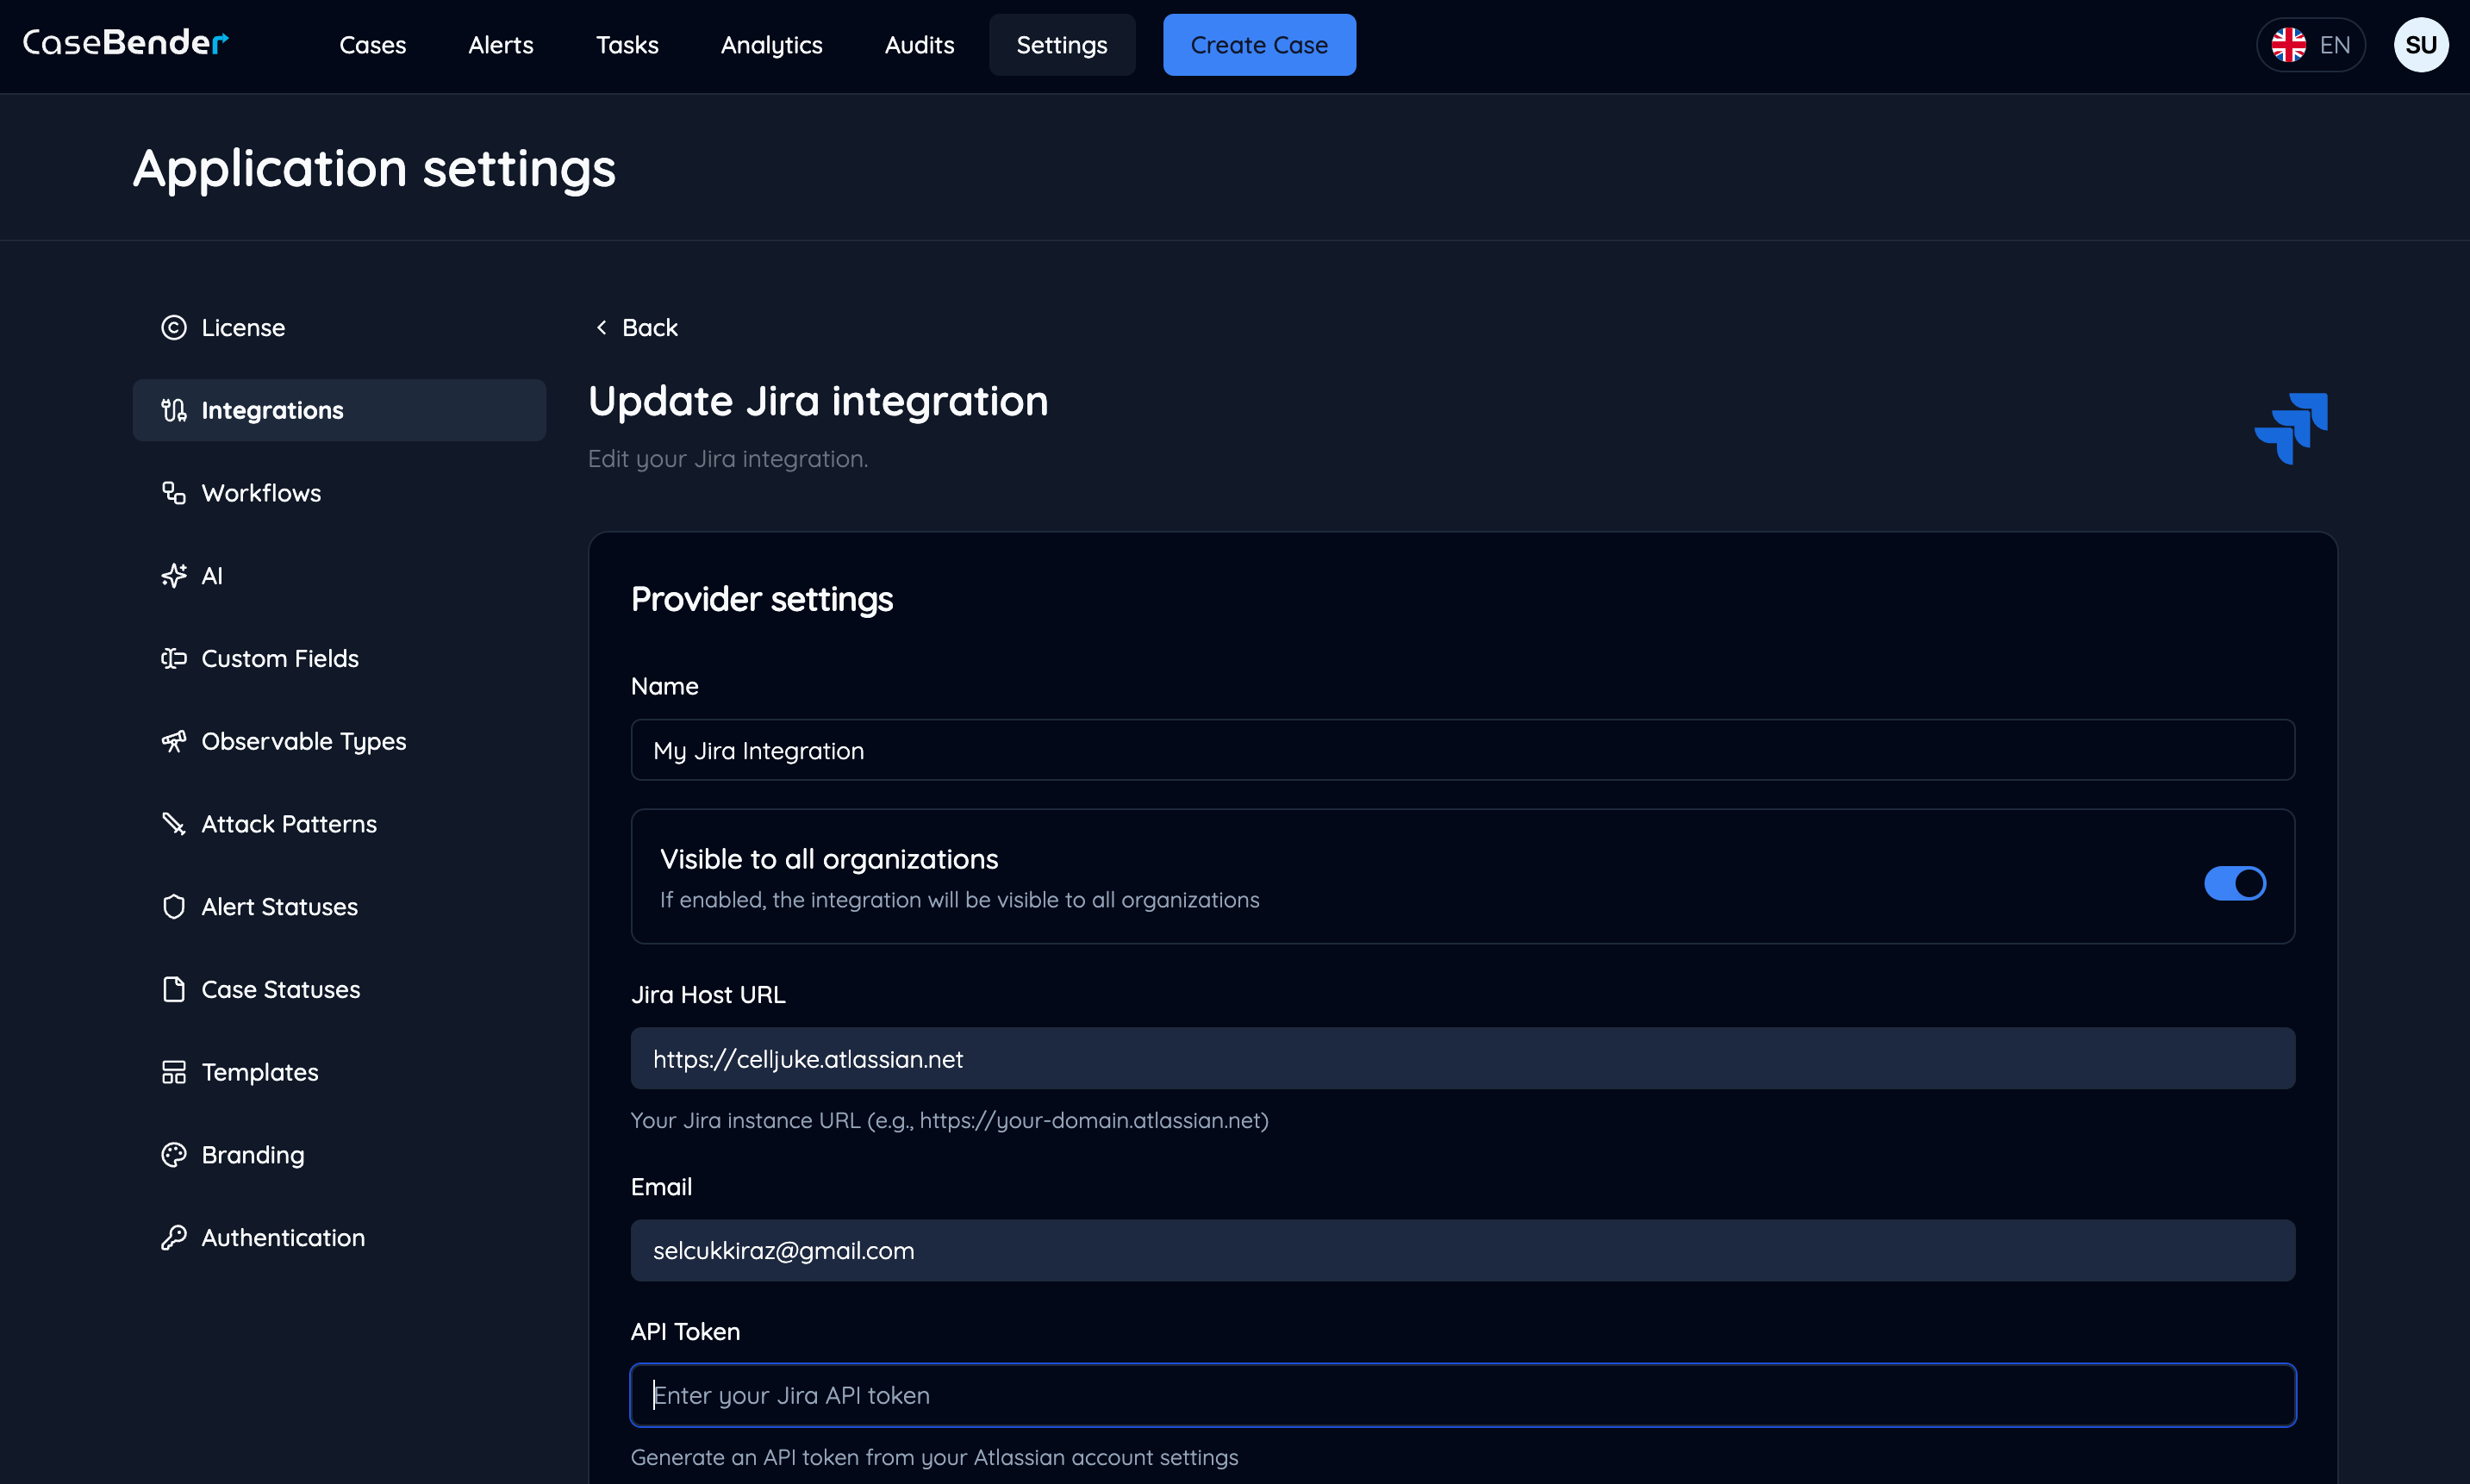Image resolution: width=2470 pixels, height=1484 pixels.
Task: Click the Authentication key icon
Action: [174, 1238]
